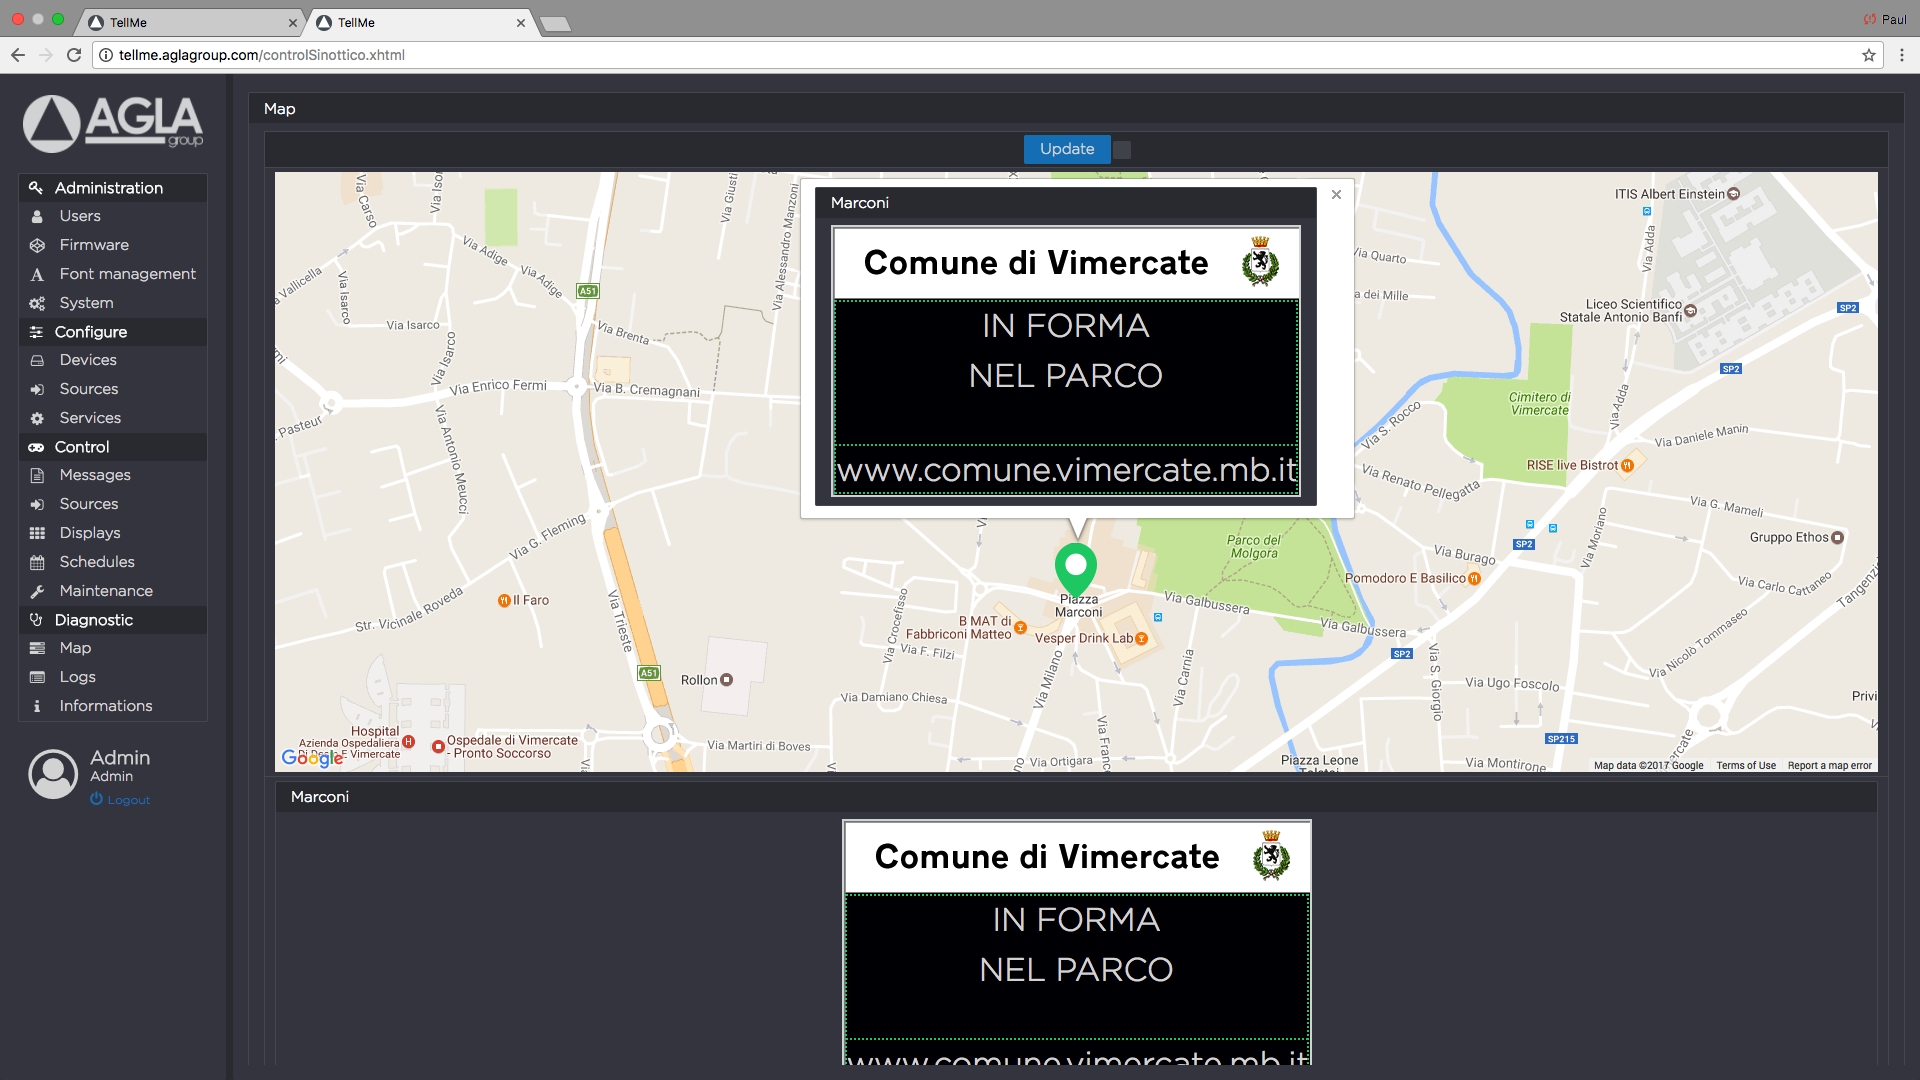Screen dimensions: 1920x1080
Task: Click the Pomodoro E Basilico marker
Action: coord(1474,579)
